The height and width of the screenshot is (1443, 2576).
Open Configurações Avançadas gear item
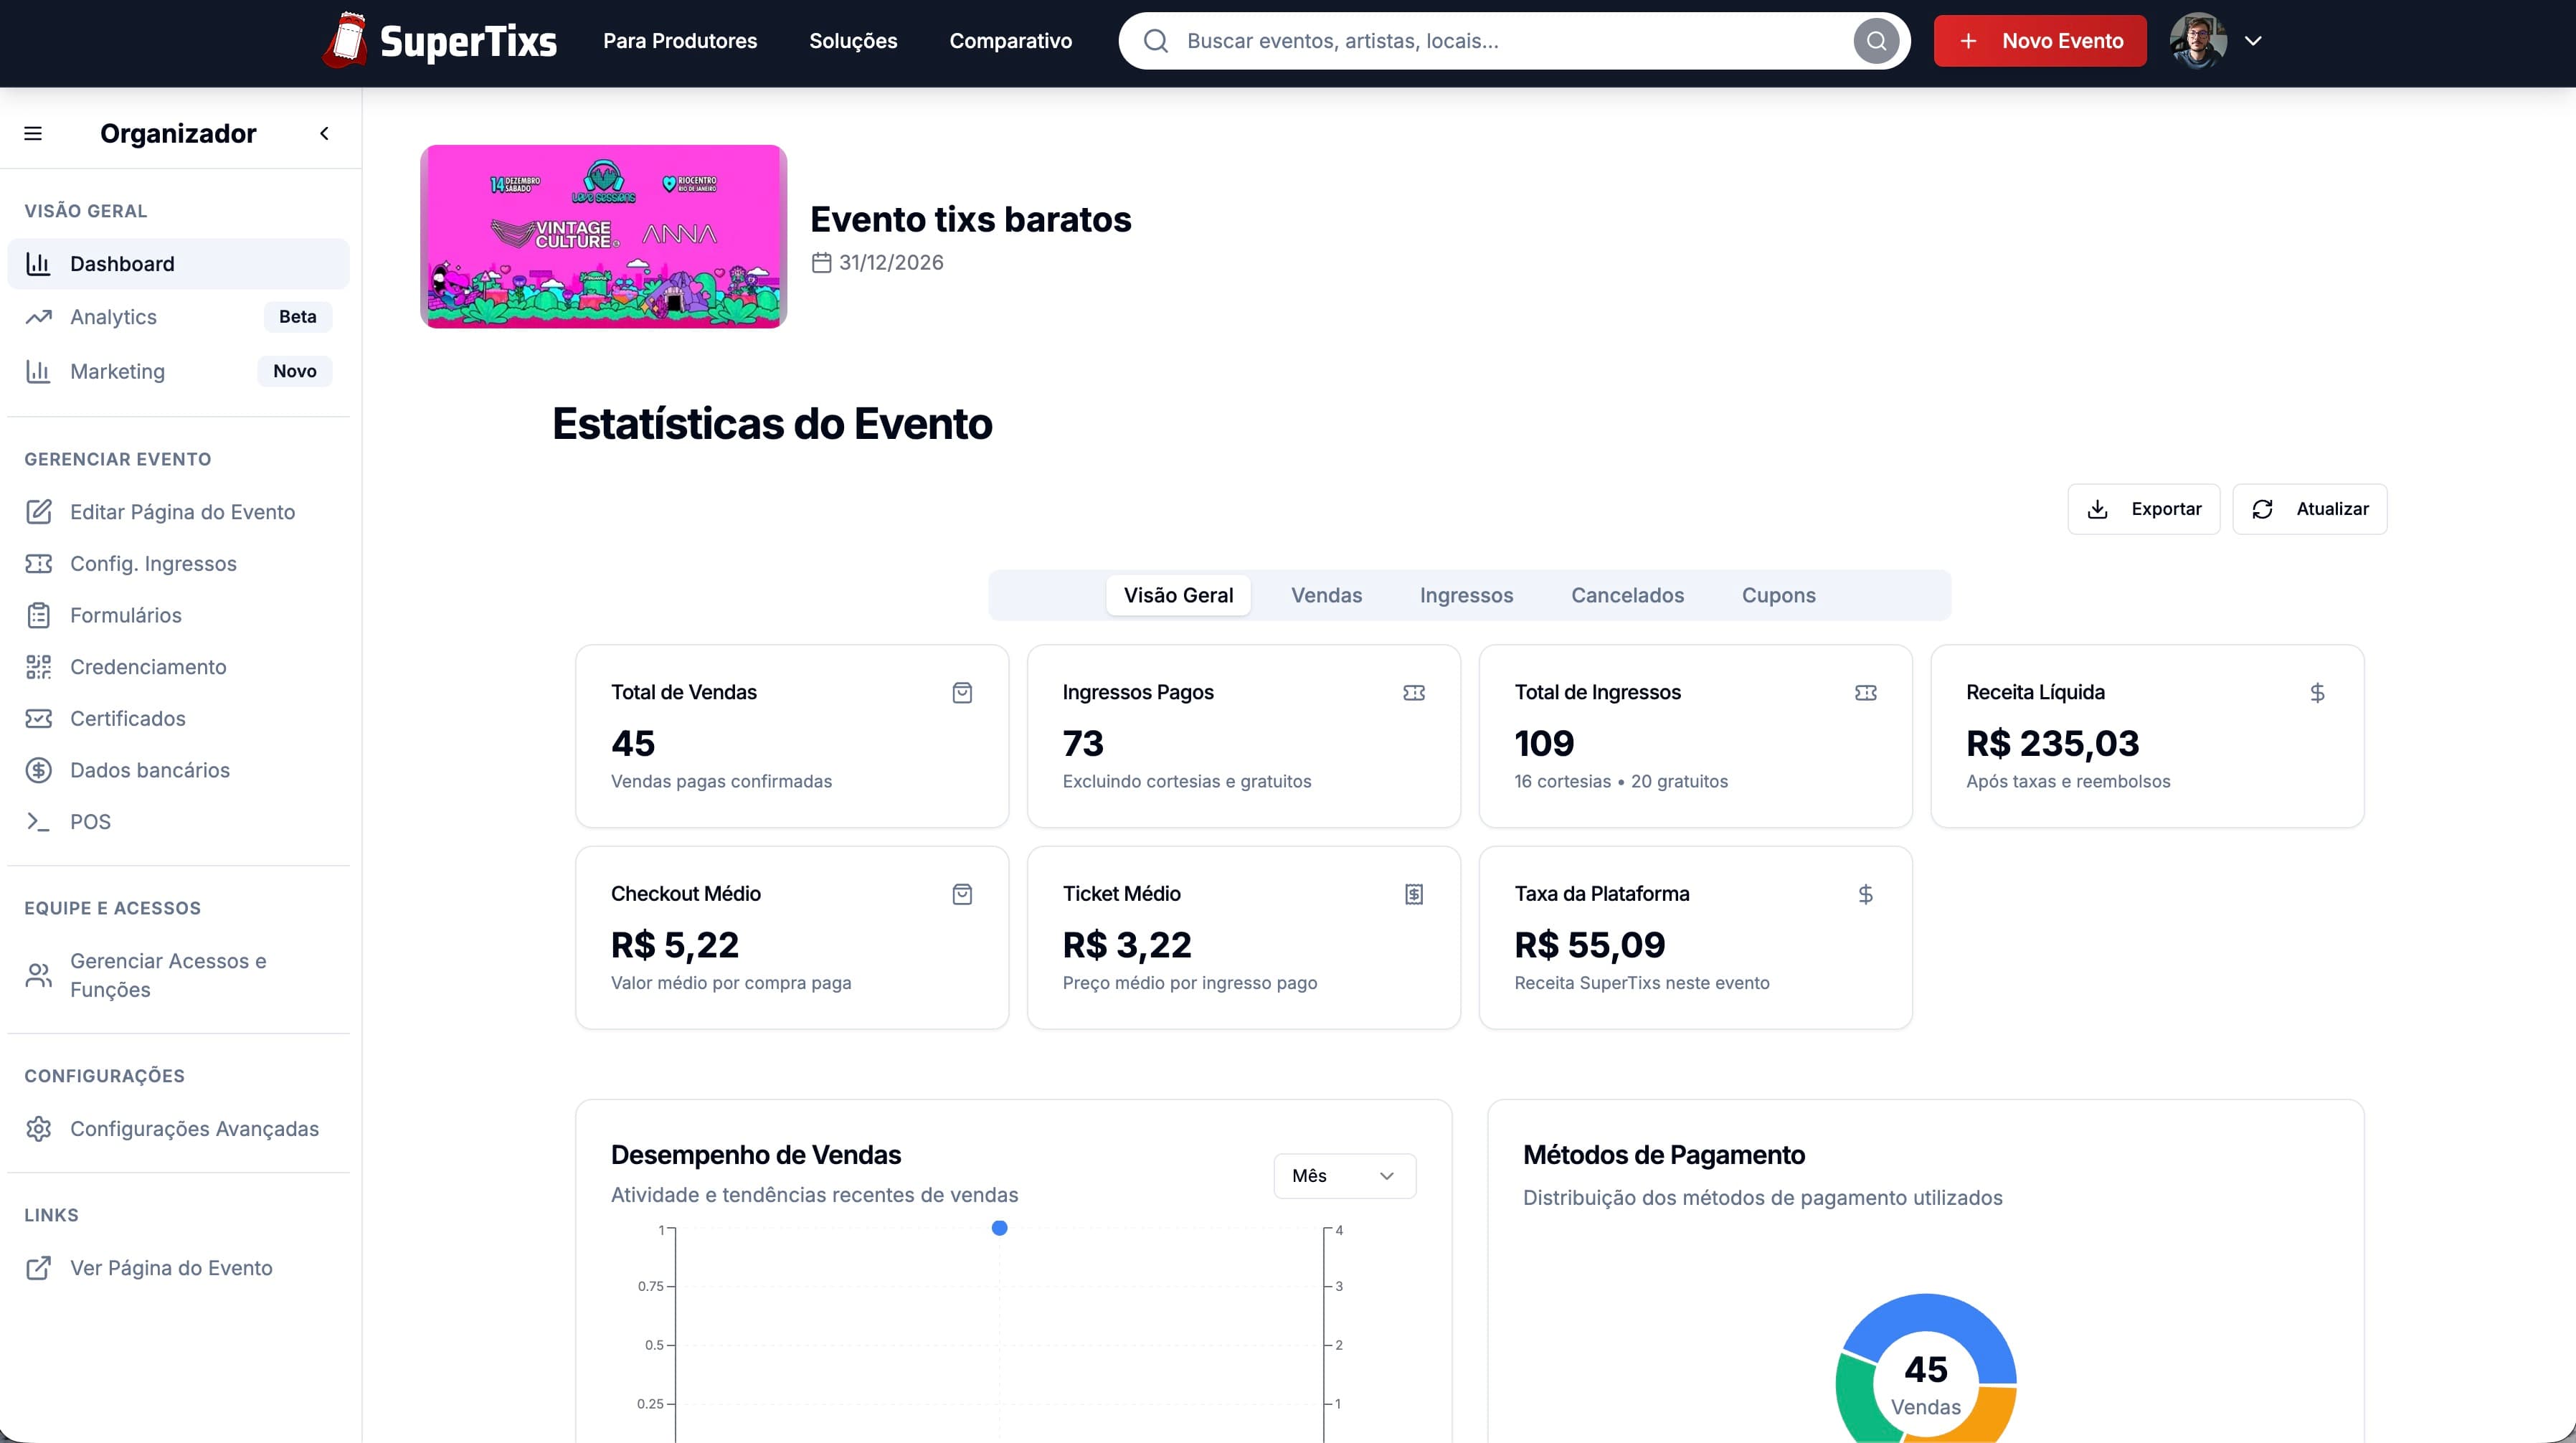click(178, 1129)
